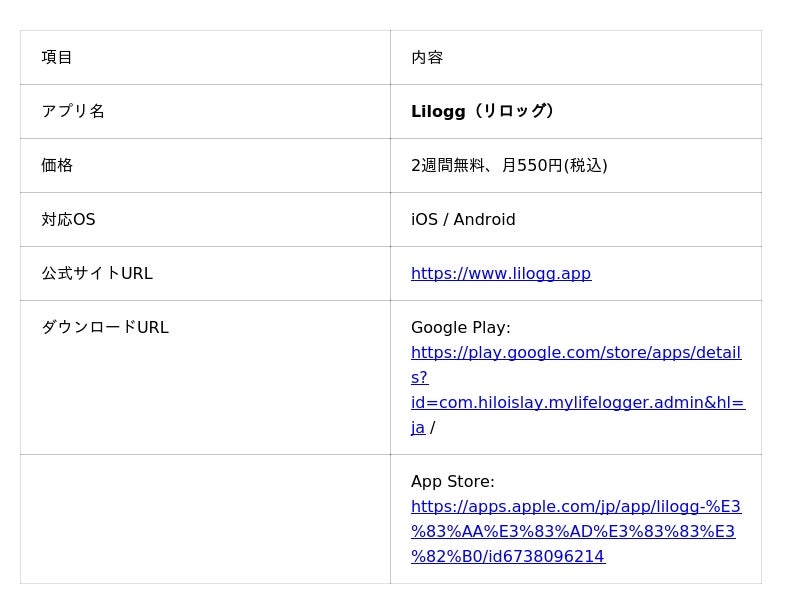This screenshot has height=614, width=800.
Task: Open the Google Play store download link
Action: tap(575, 353)
